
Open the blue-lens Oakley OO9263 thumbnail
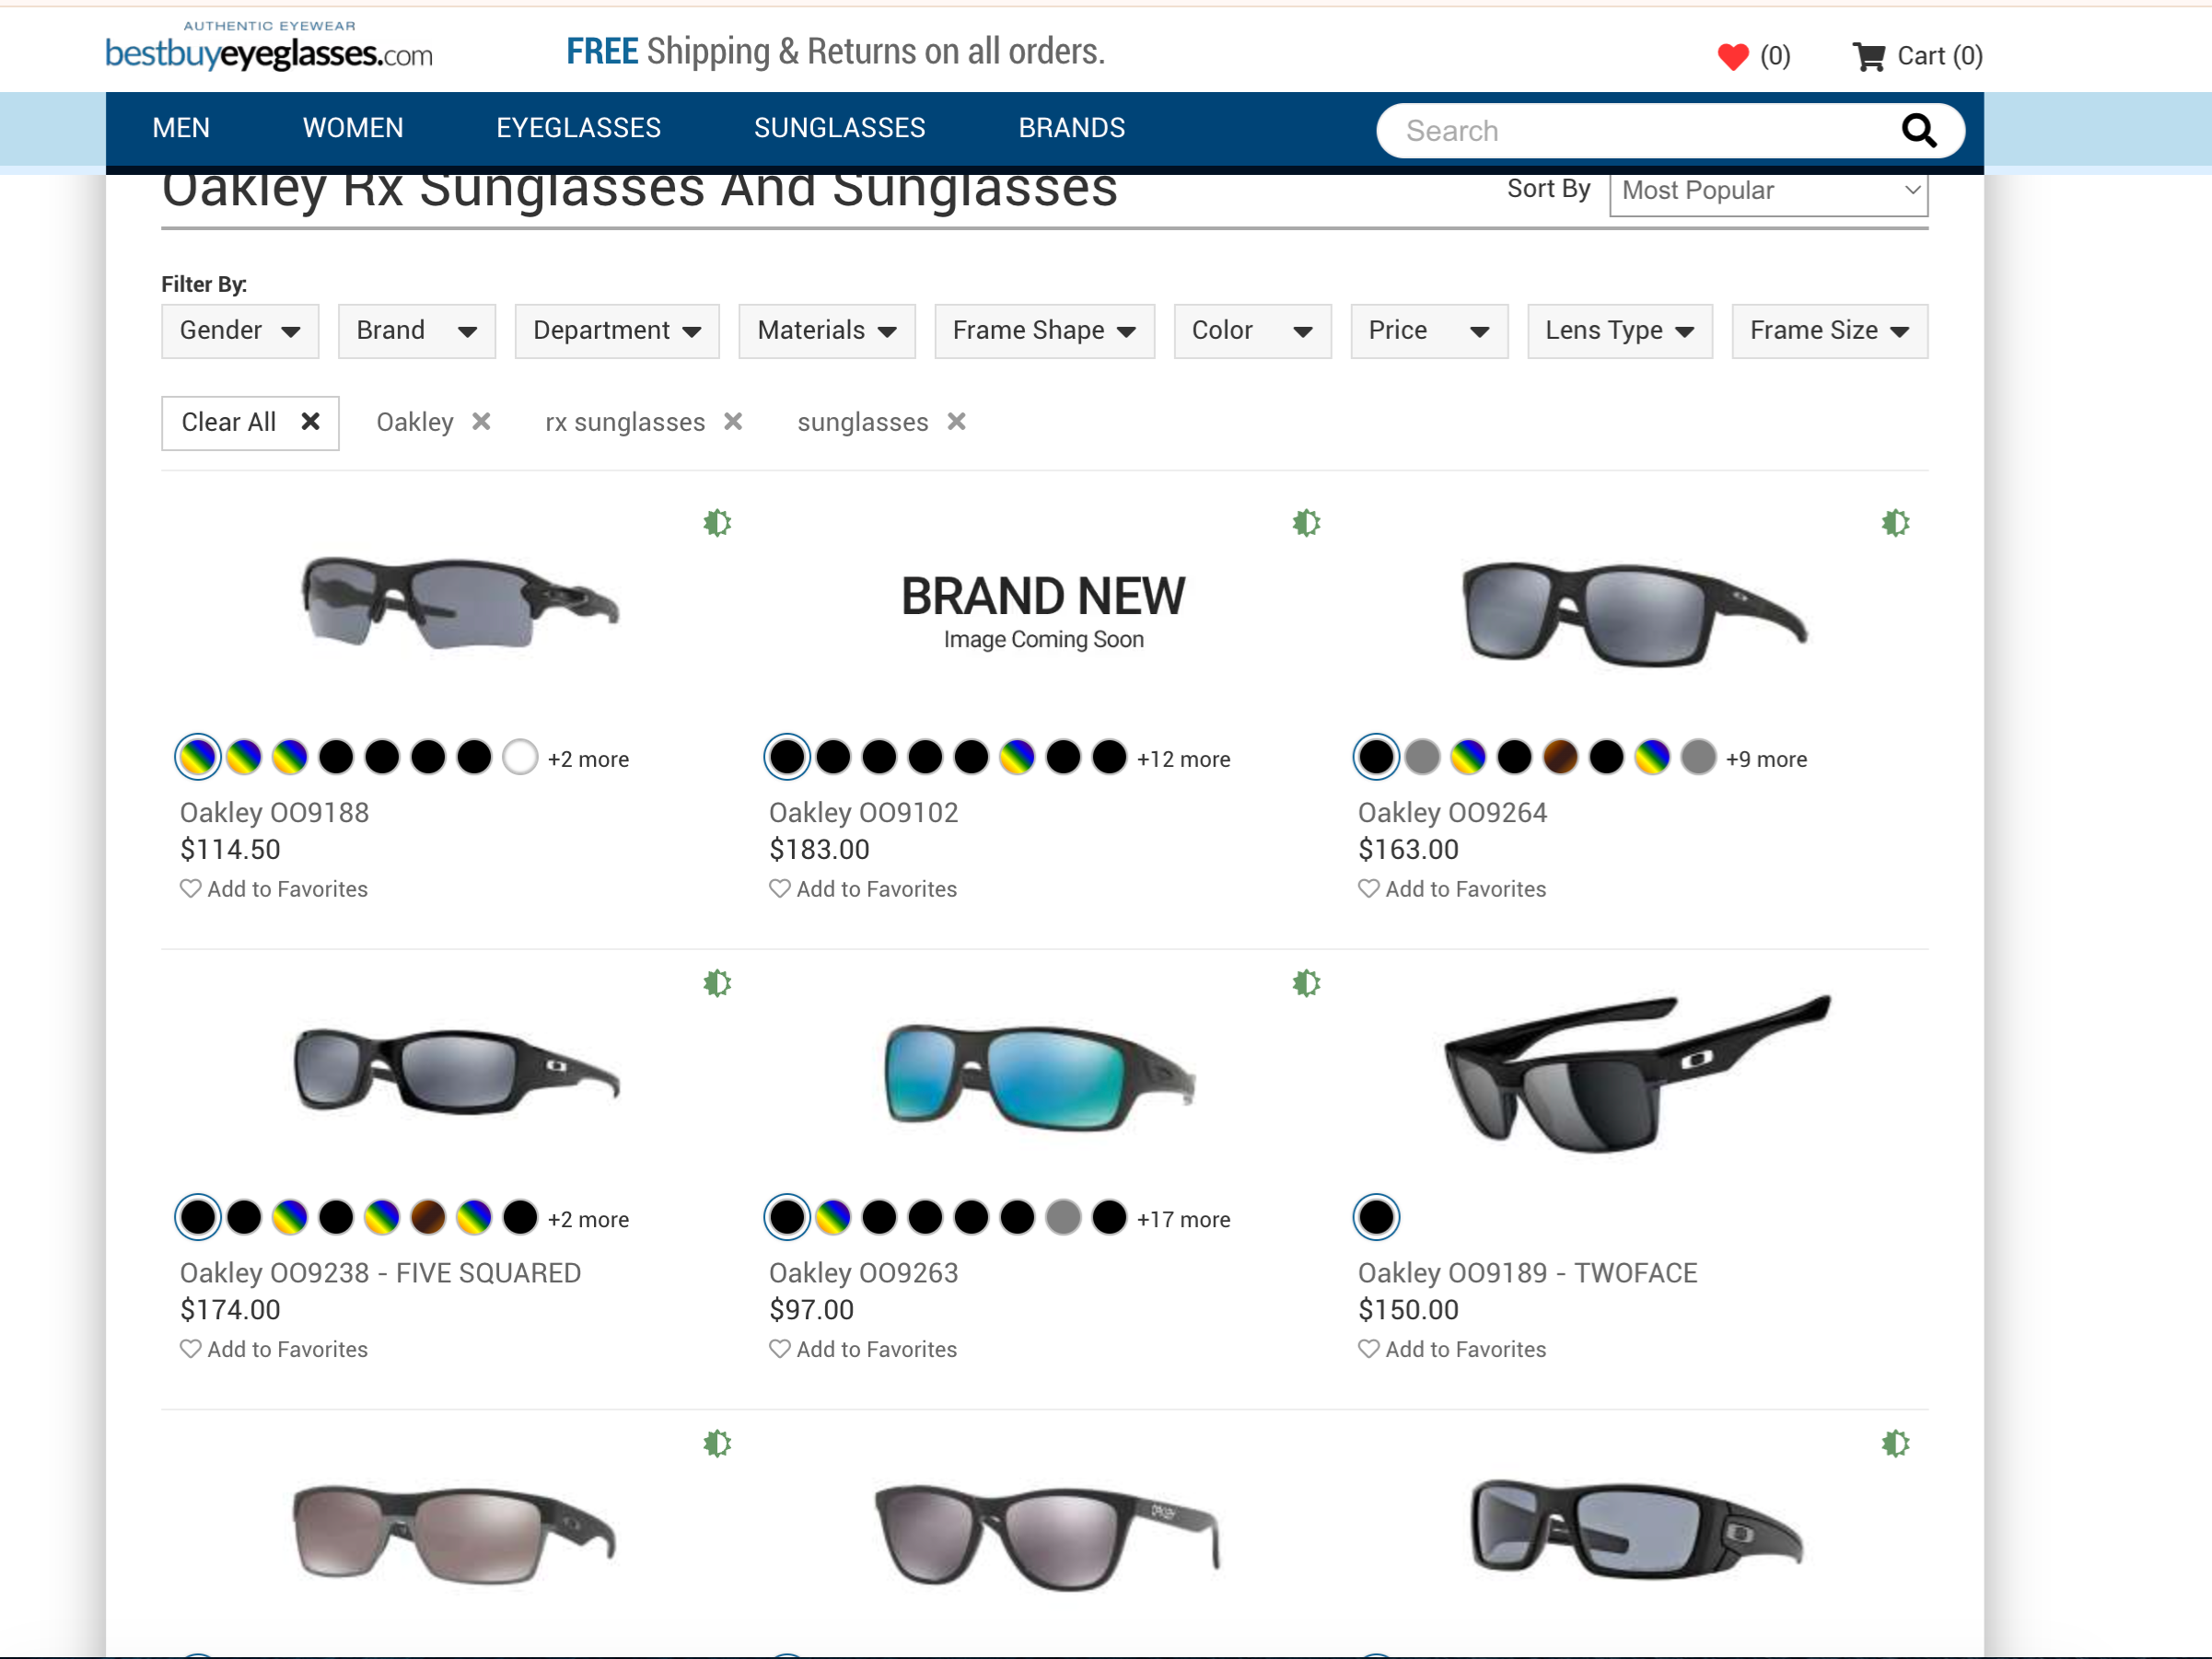[x=1040, y=1076]
